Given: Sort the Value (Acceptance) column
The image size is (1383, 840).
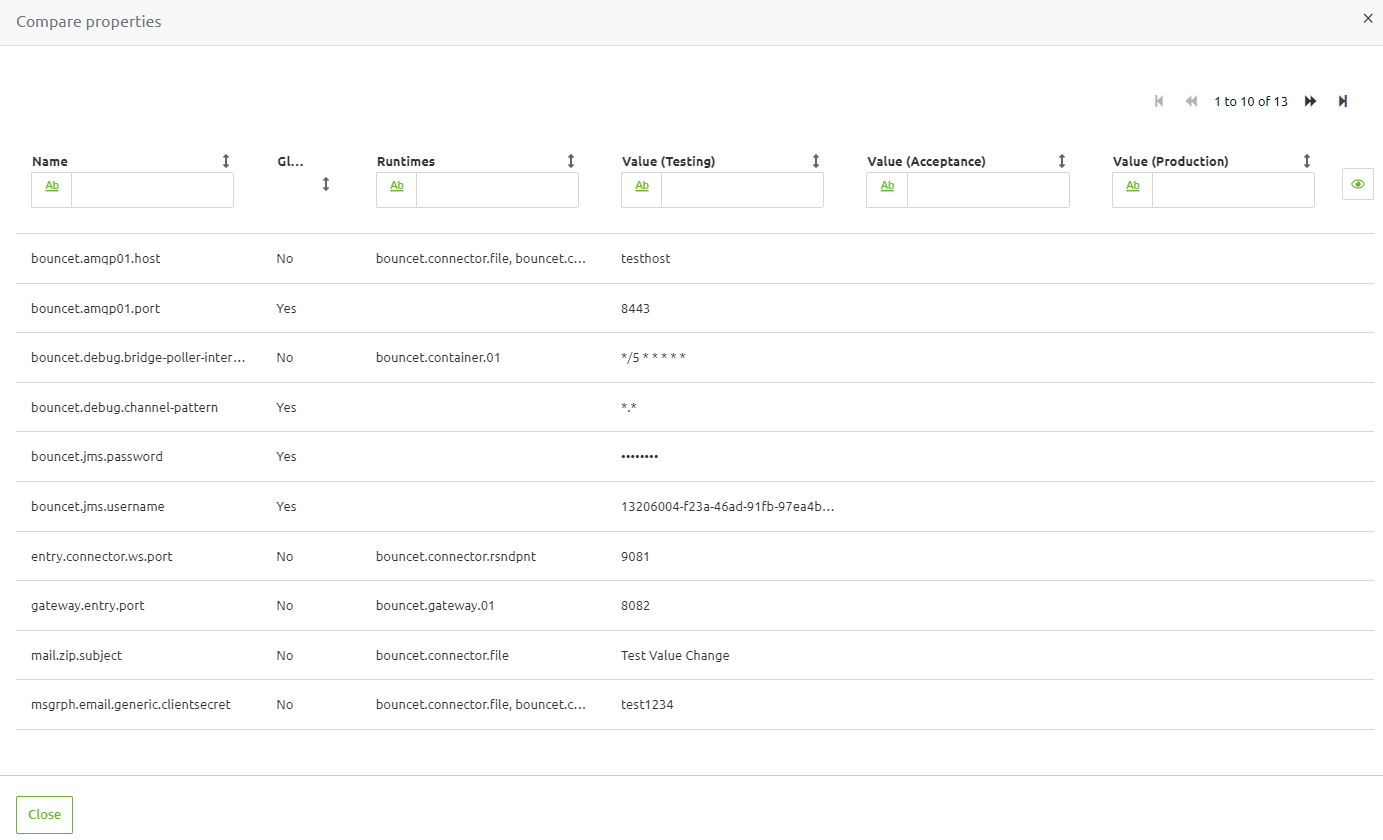Looking at the screenshot, I should tap(1062, 160).
